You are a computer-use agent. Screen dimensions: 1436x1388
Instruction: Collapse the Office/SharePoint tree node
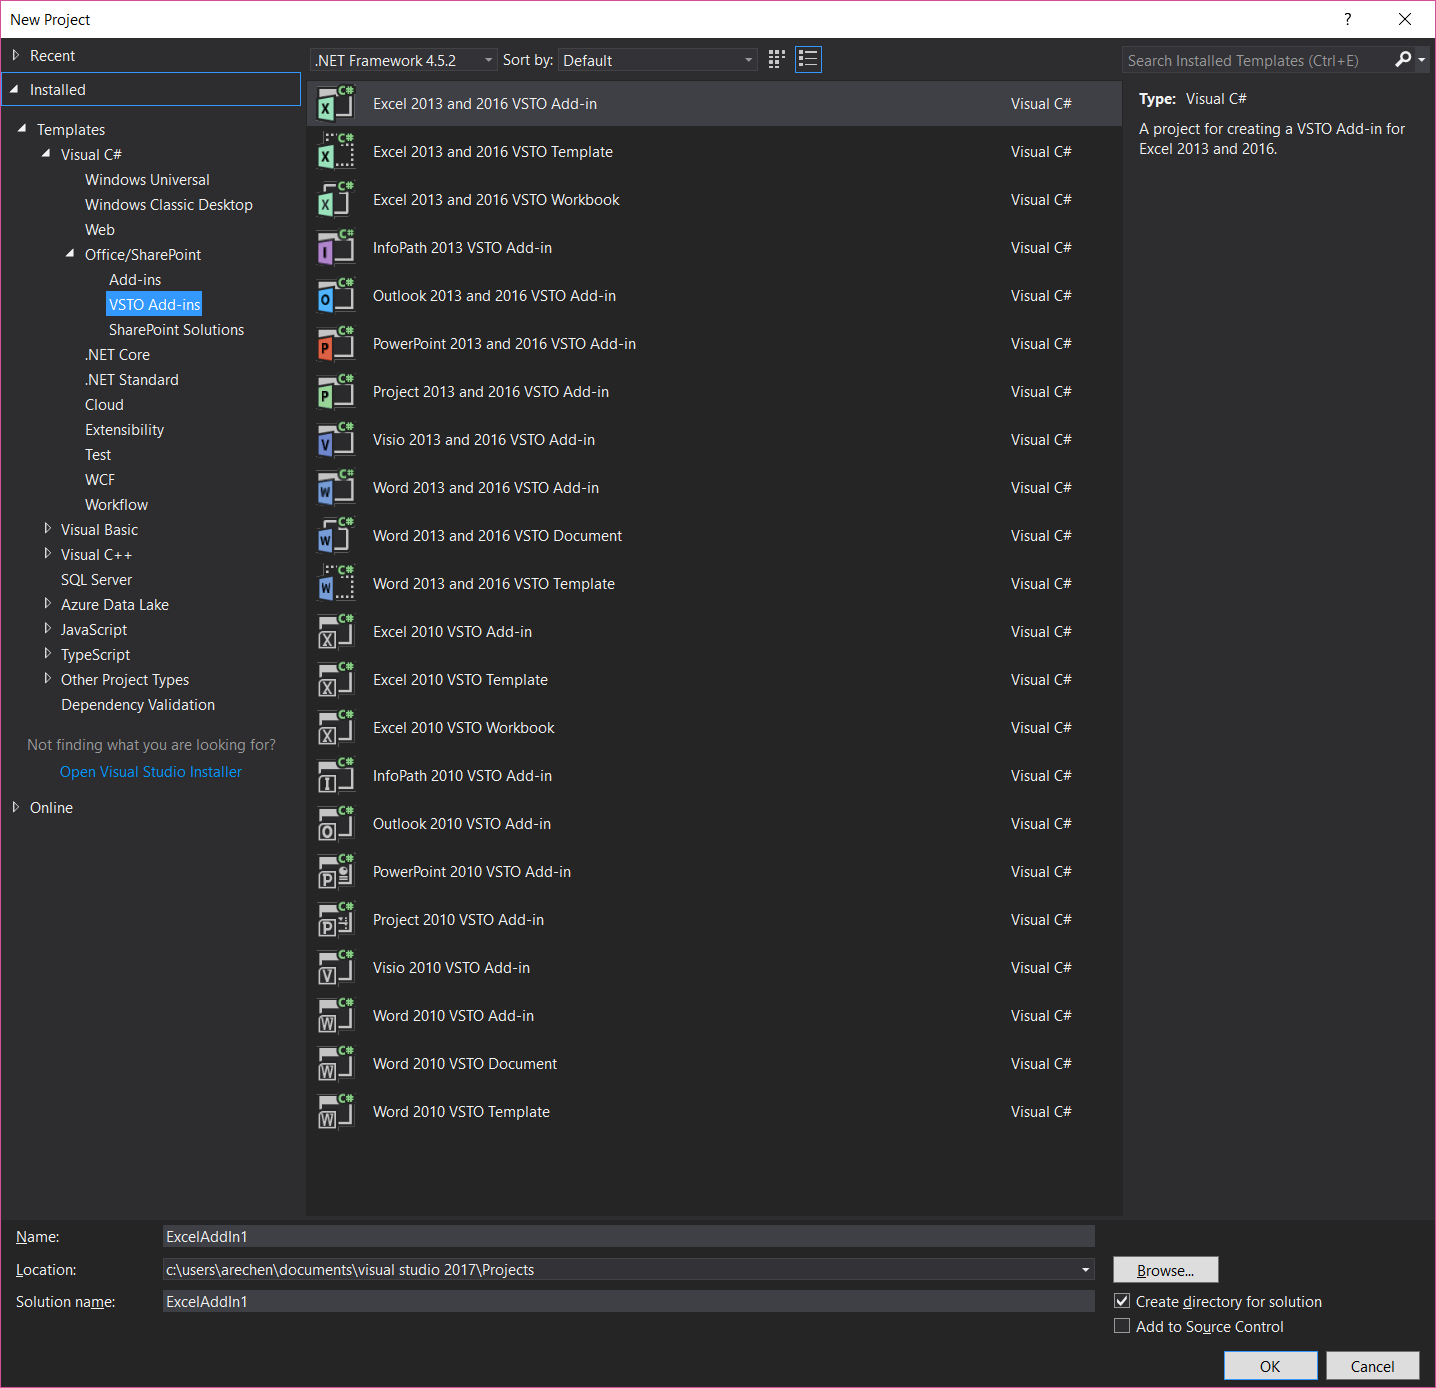pyautogui.click(x=70, y=254)
